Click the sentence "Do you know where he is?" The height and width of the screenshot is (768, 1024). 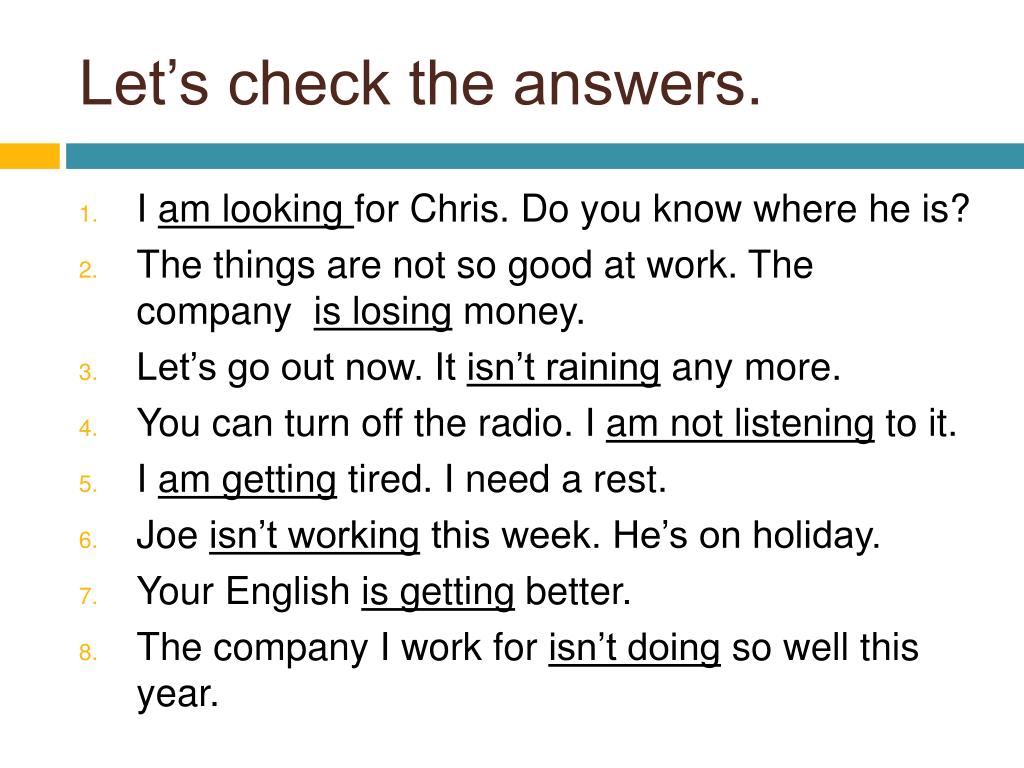pyautogui.click(x=744, y=210)
